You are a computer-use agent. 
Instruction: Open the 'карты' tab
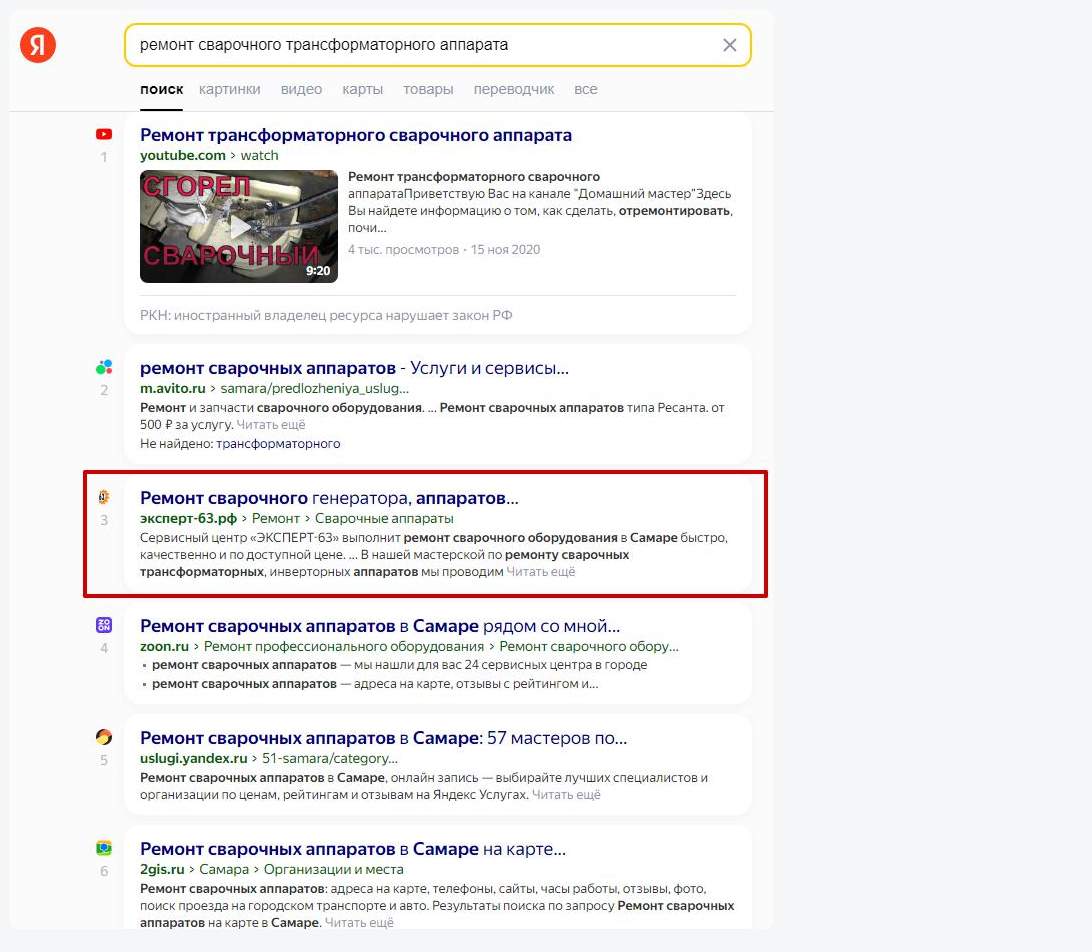363,89
